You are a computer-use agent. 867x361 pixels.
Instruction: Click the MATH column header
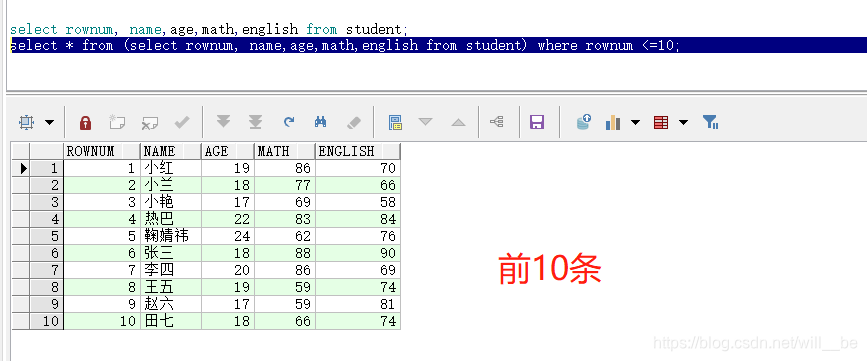[x=285, y=151]
